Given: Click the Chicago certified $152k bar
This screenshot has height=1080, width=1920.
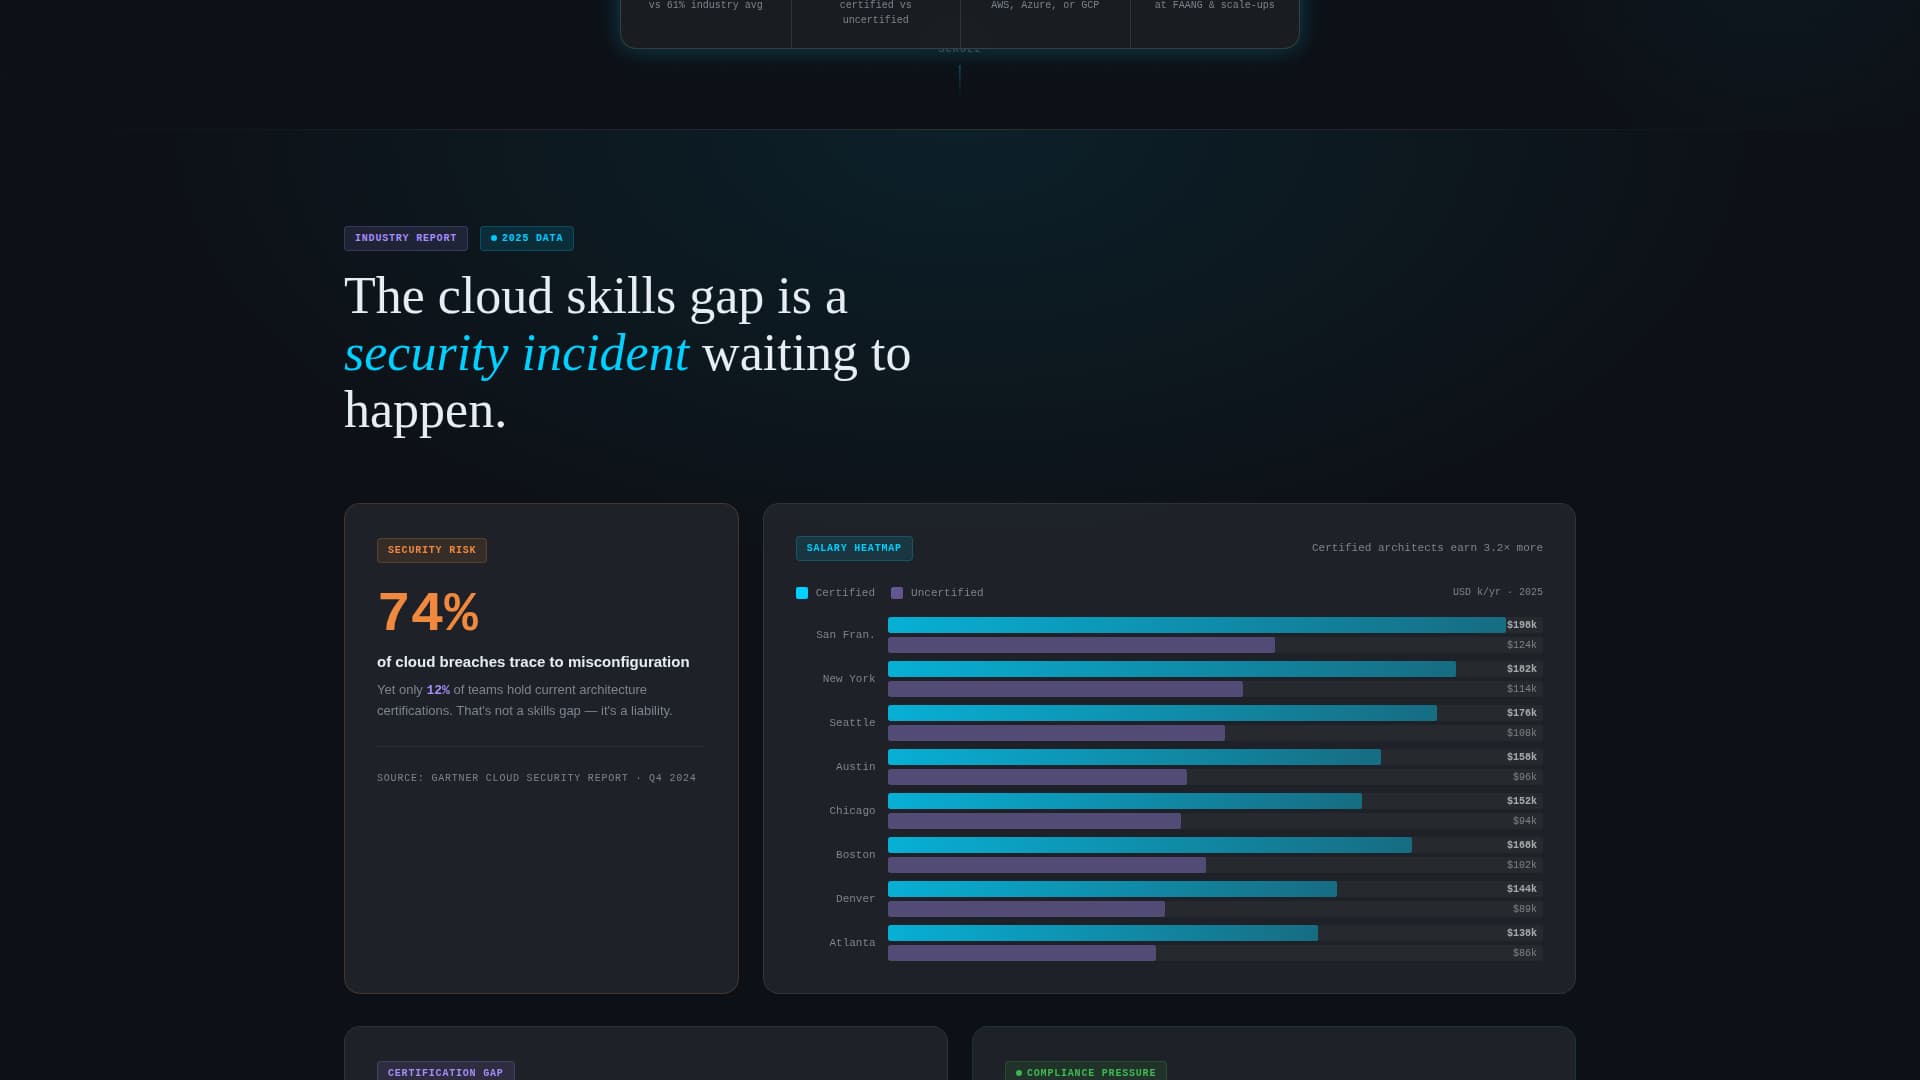Looking at the screenshot, I should click(1124, 801).
